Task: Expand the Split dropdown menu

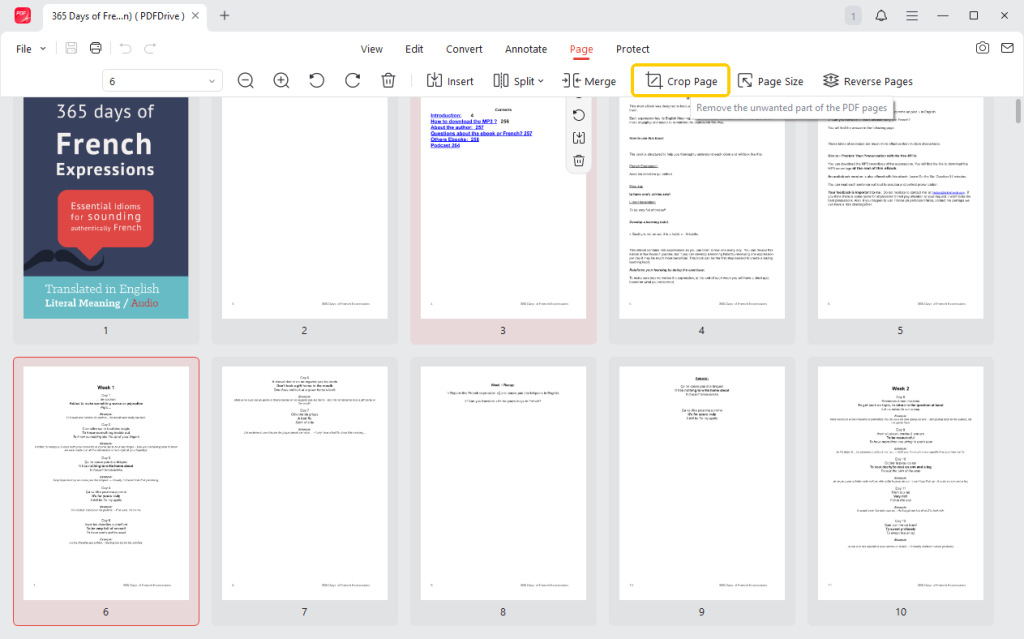Action: 519,81
